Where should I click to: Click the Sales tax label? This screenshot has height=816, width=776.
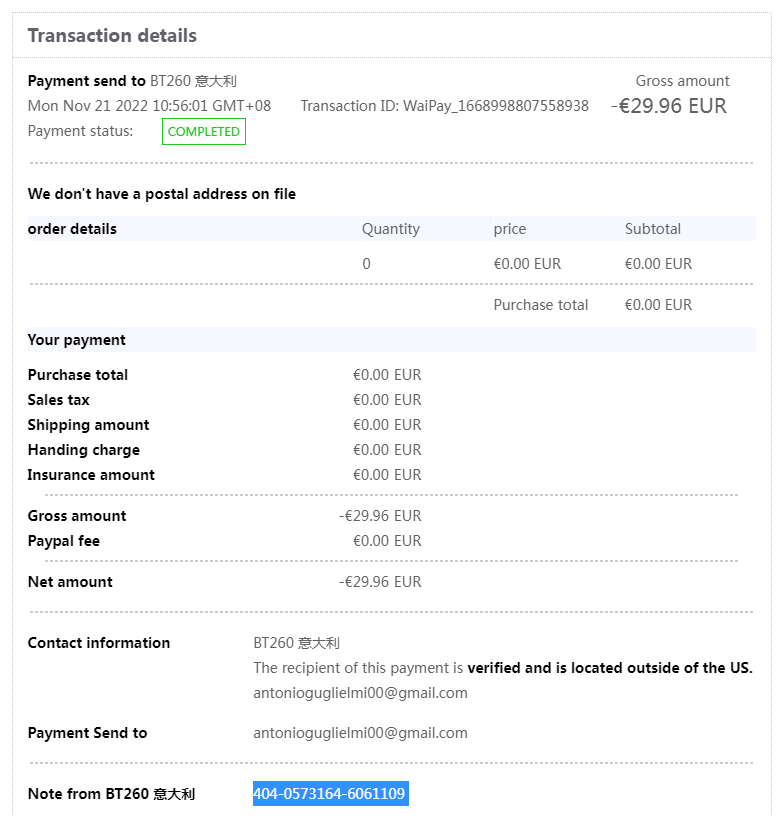pos(58,400)
